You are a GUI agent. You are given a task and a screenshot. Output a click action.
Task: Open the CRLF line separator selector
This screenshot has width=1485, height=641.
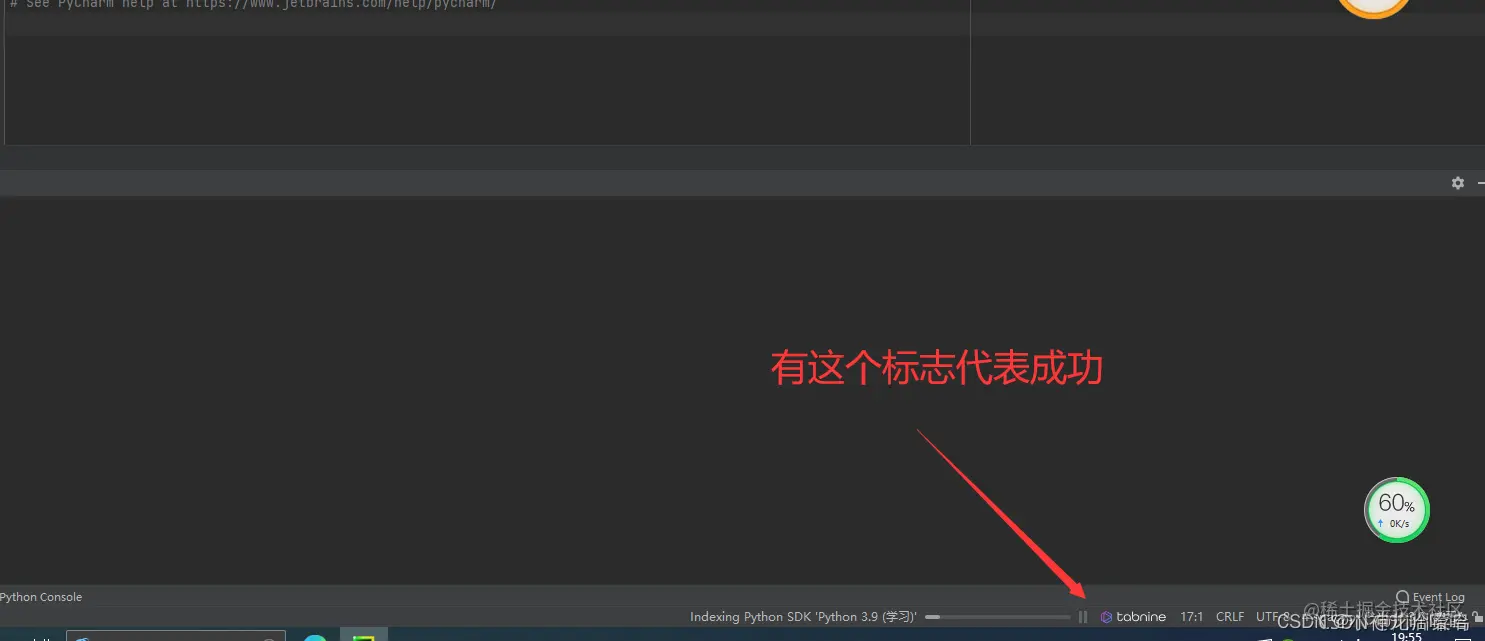click(x=1229, y=616)
